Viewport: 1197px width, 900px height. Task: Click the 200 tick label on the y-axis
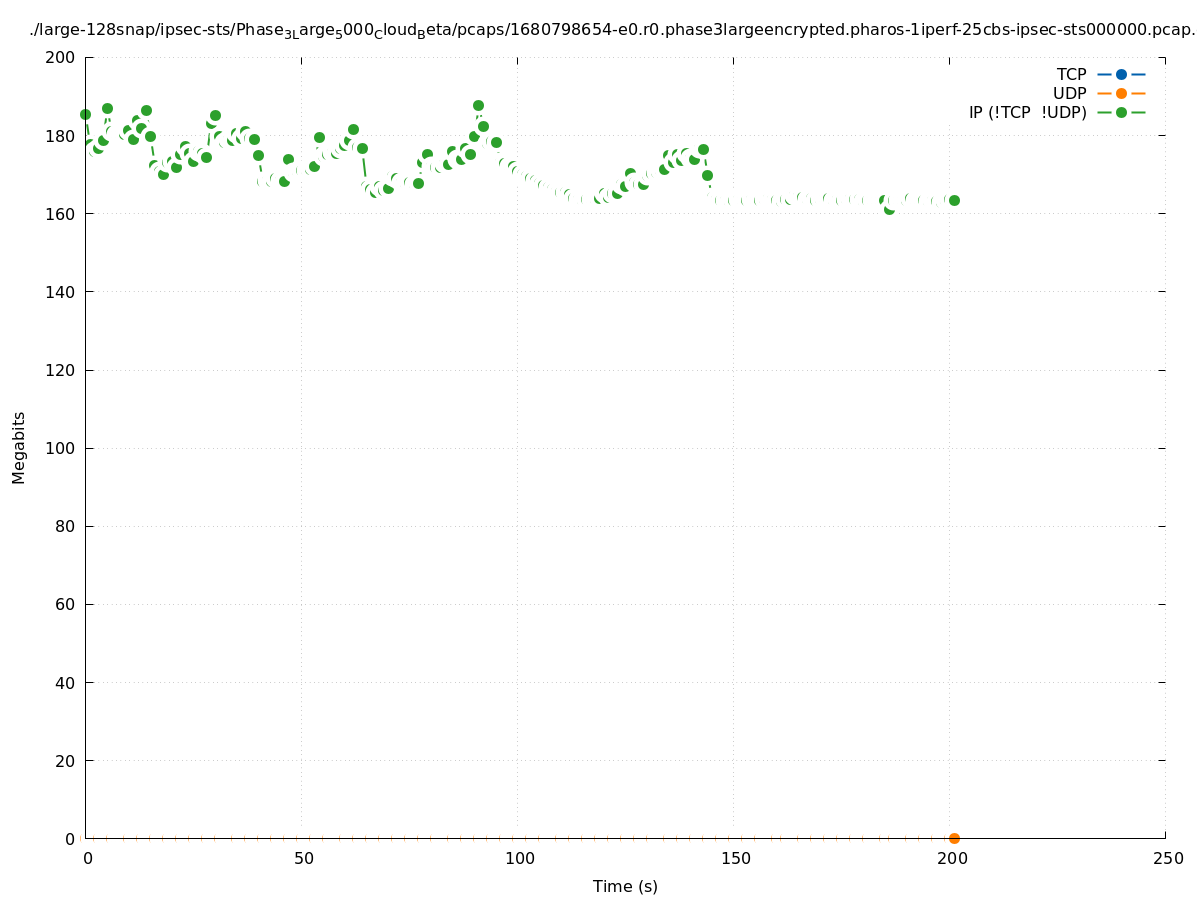61,57
